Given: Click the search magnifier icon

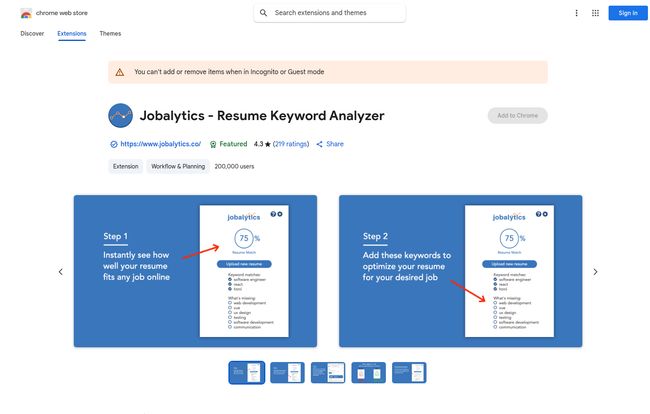Looking at the screenshot, I should [x=263, y=13].
